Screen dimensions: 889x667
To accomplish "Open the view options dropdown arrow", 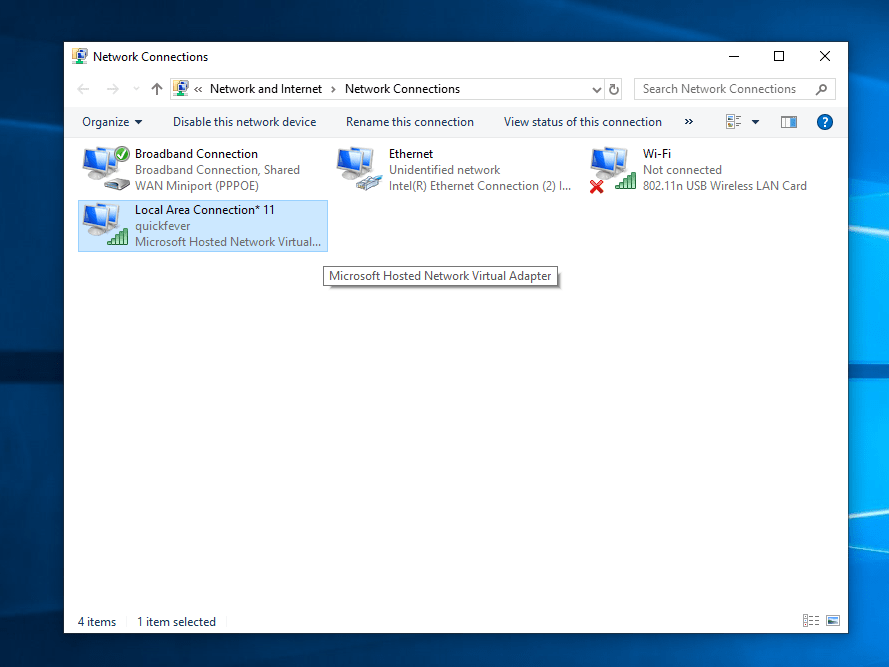I will click(x=755, y=122).
